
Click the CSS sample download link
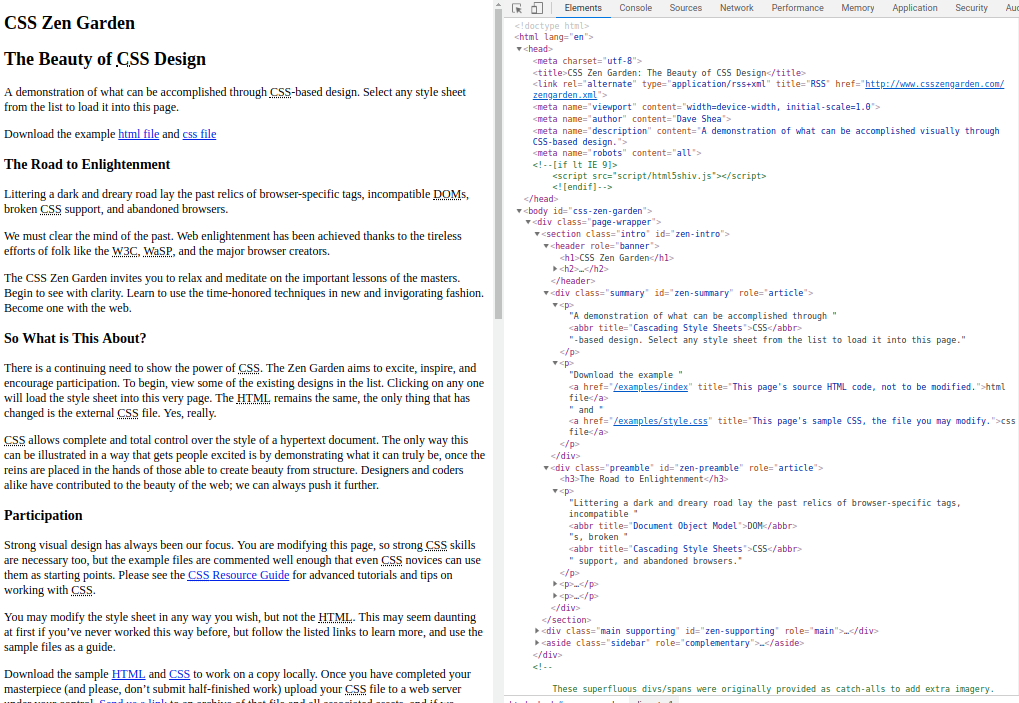(x=179, y=674)
